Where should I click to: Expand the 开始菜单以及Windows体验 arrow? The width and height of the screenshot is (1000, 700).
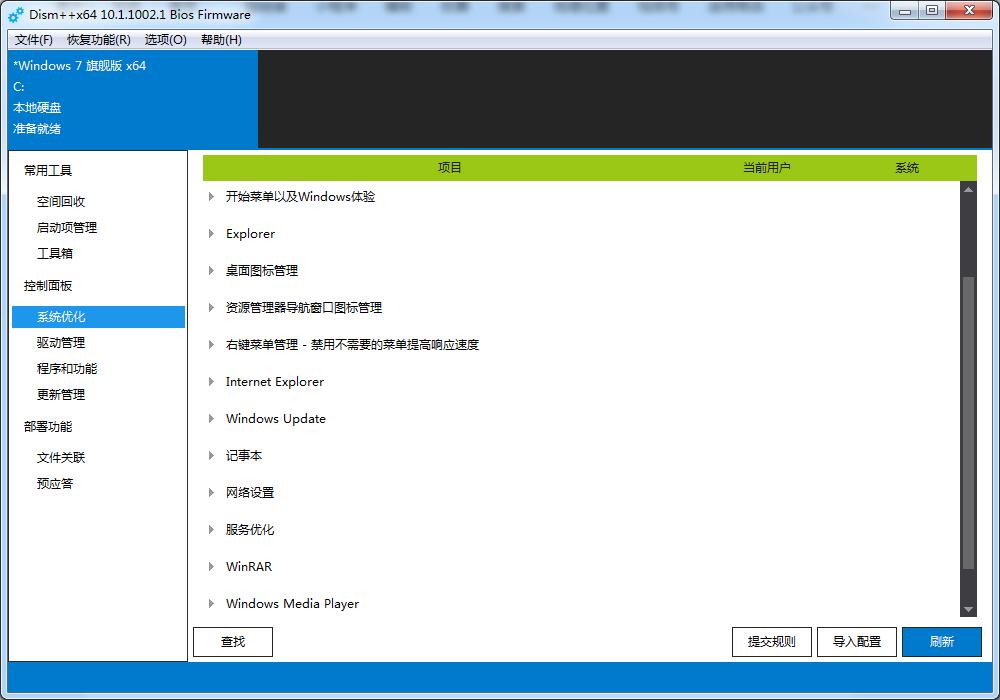pyautogui.click(x=211, y=196)
